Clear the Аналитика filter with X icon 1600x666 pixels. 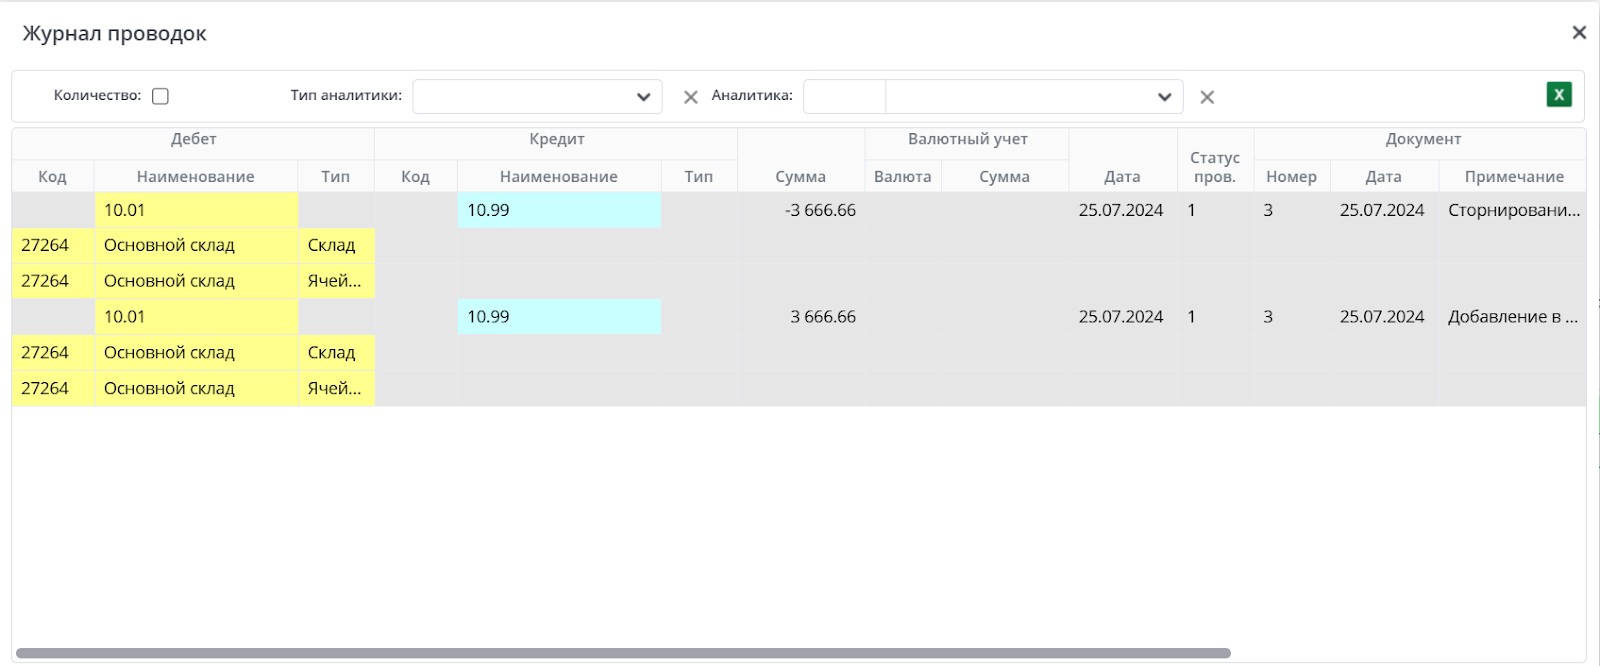pyautogui.click(x=1207, y=97)
